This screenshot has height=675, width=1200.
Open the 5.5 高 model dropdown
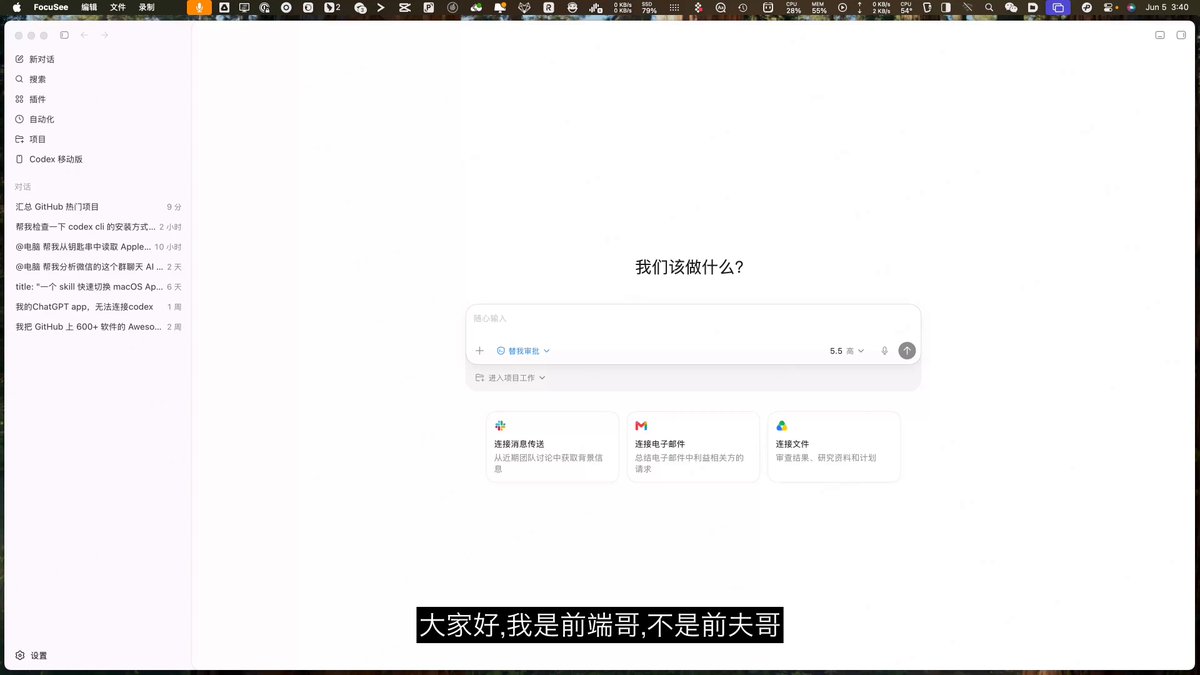click(847, 351)
